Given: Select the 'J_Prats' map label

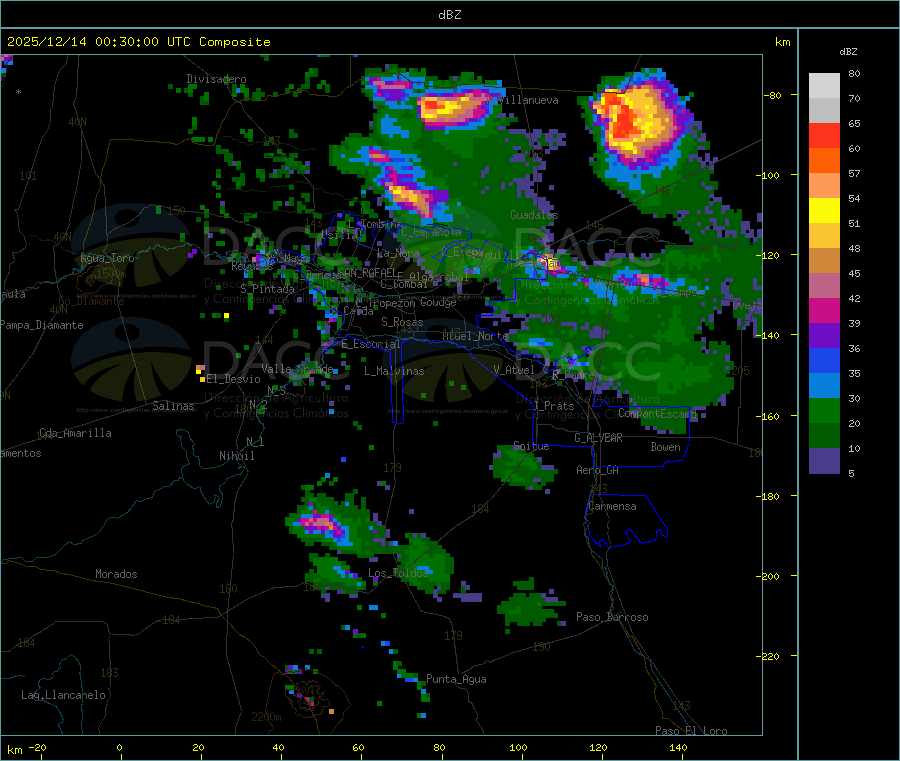Looking at the screenshot, I should click(x=554, y=405).
